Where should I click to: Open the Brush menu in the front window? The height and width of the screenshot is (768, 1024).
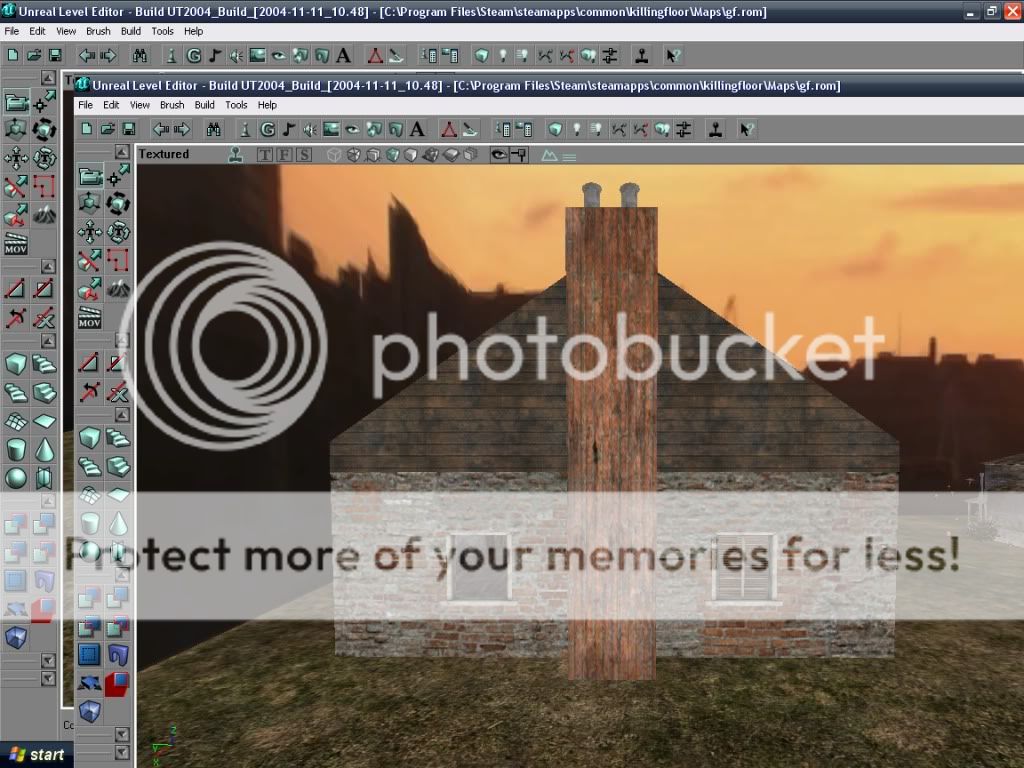[172, 105]
